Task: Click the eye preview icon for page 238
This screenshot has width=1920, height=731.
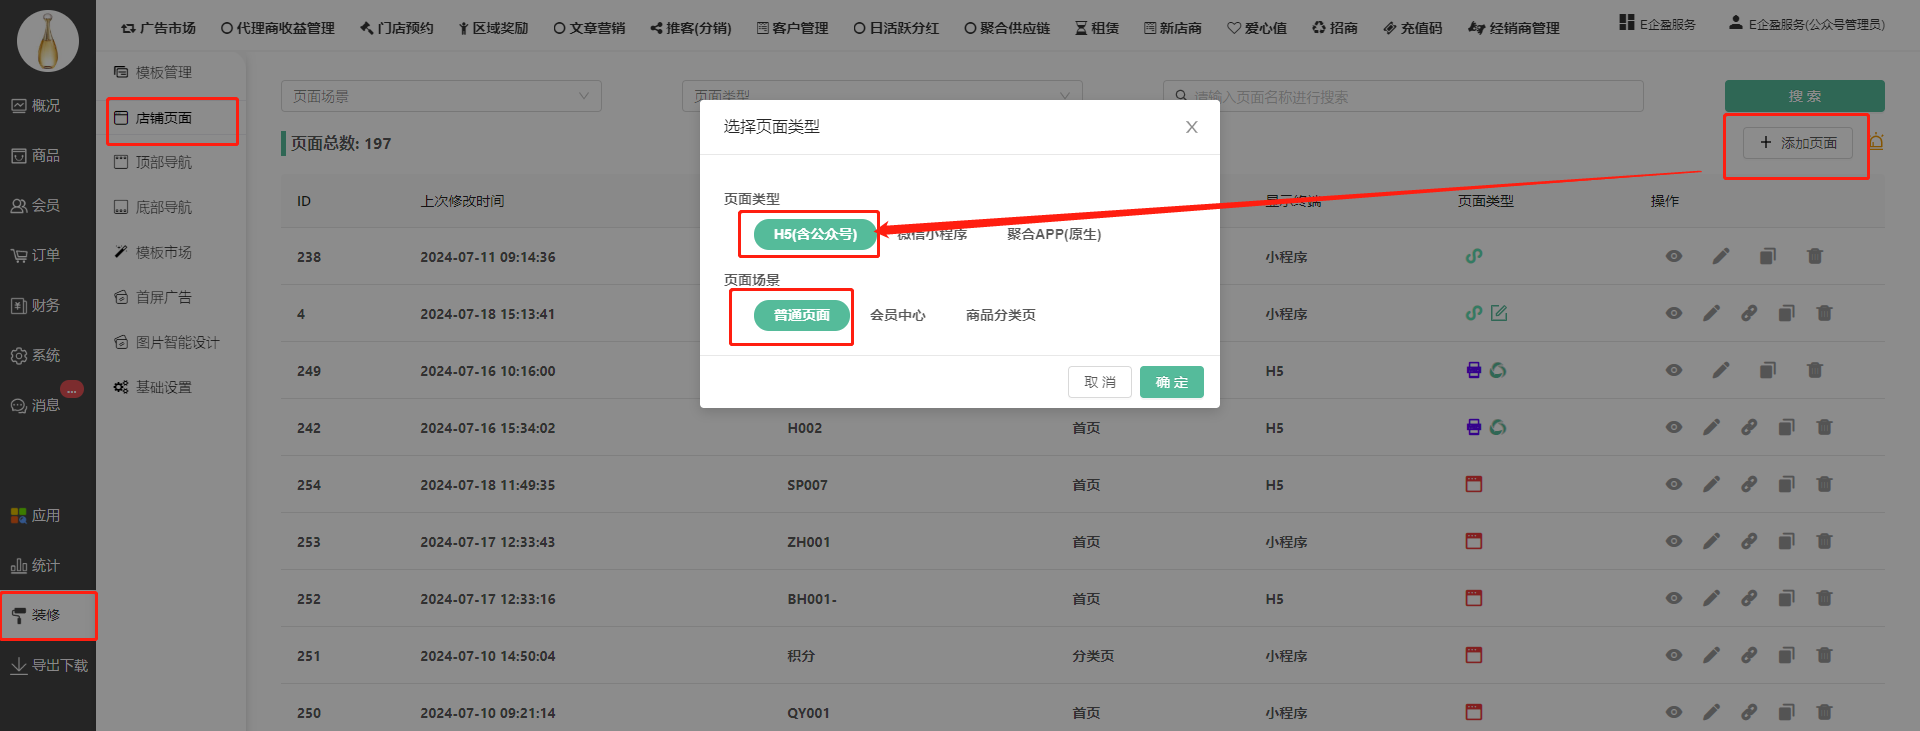Action: click(1673, 256)
